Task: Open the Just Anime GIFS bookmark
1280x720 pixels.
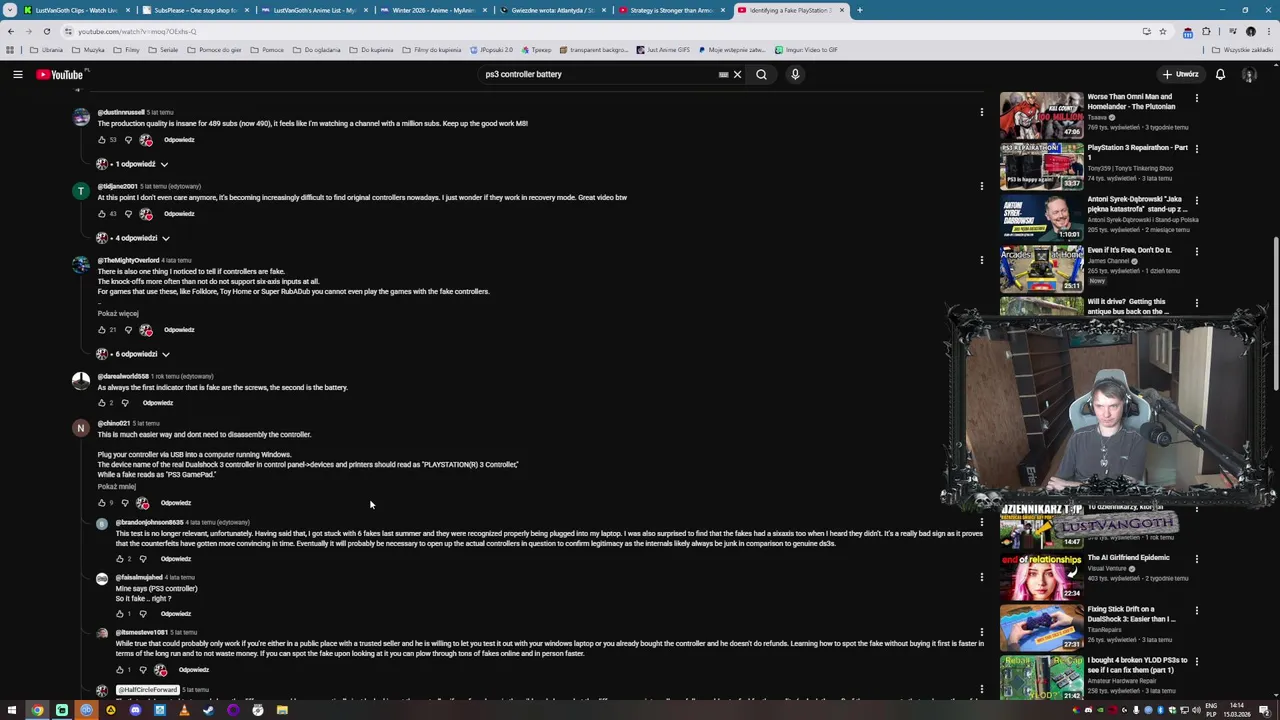Action: (662, 50)
